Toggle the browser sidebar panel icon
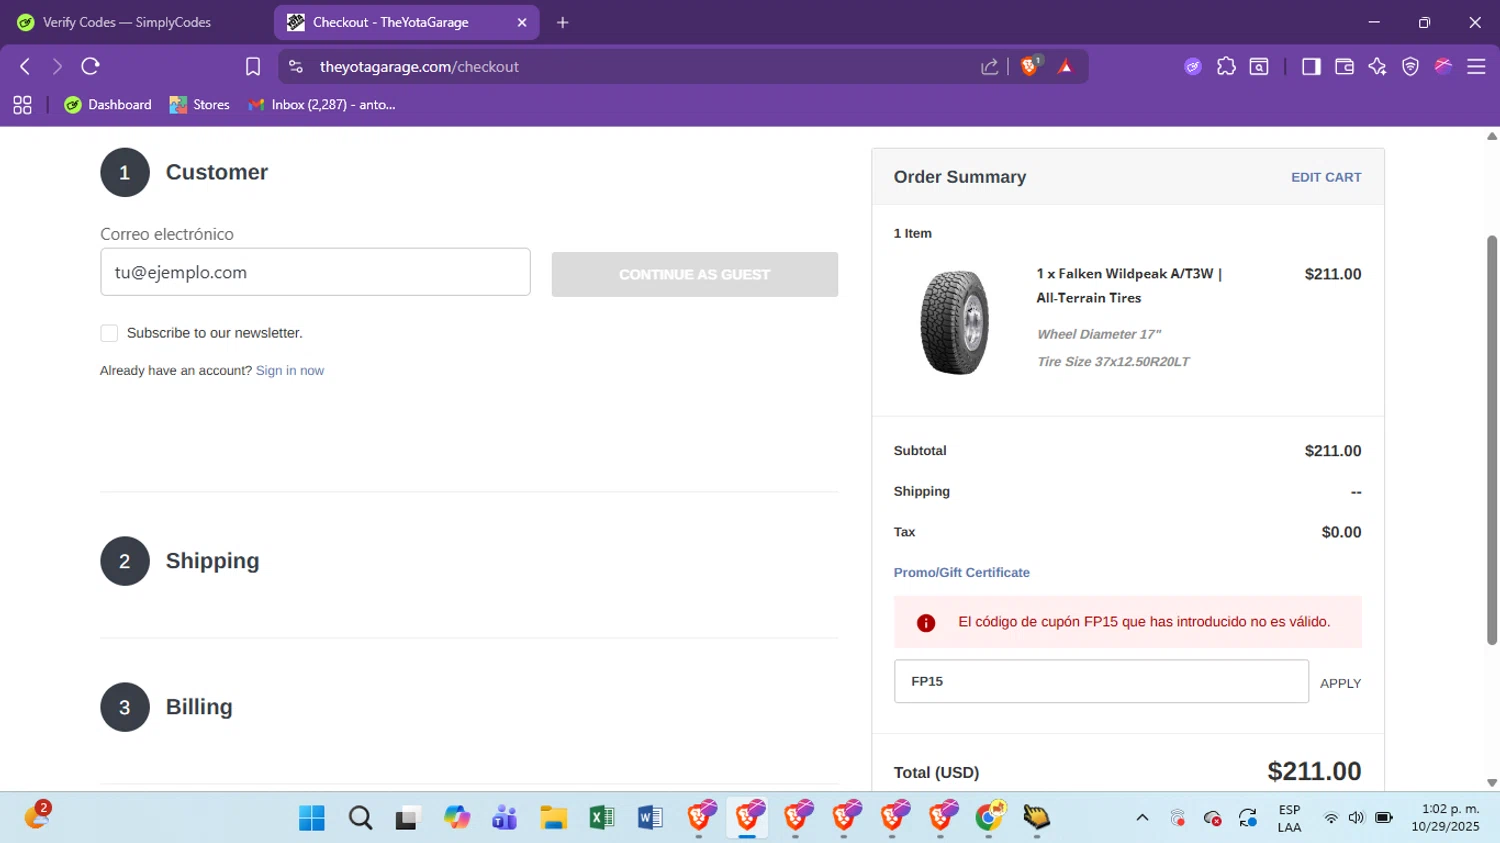This screenshot has height=843, width=1500. 1311,66
